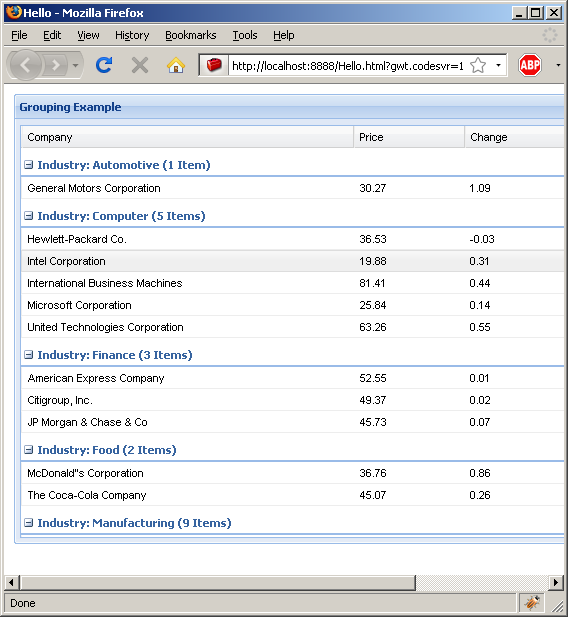
Task: Open the history dropdown beside the Forward button
Action: click(x=76, y=65)
